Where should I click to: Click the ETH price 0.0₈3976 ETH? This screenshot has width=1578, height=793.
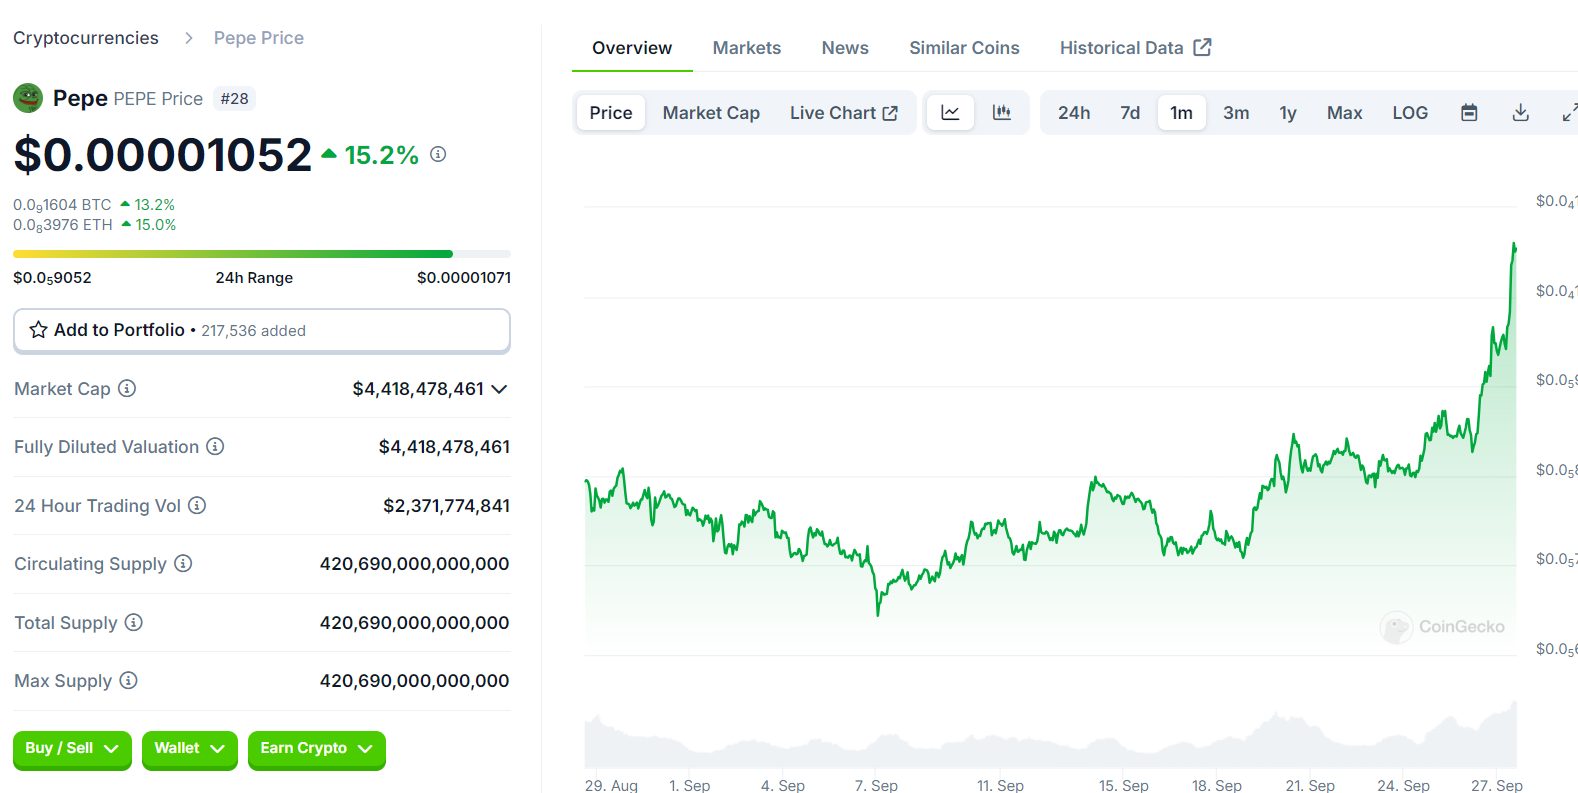tap(63, 225)
